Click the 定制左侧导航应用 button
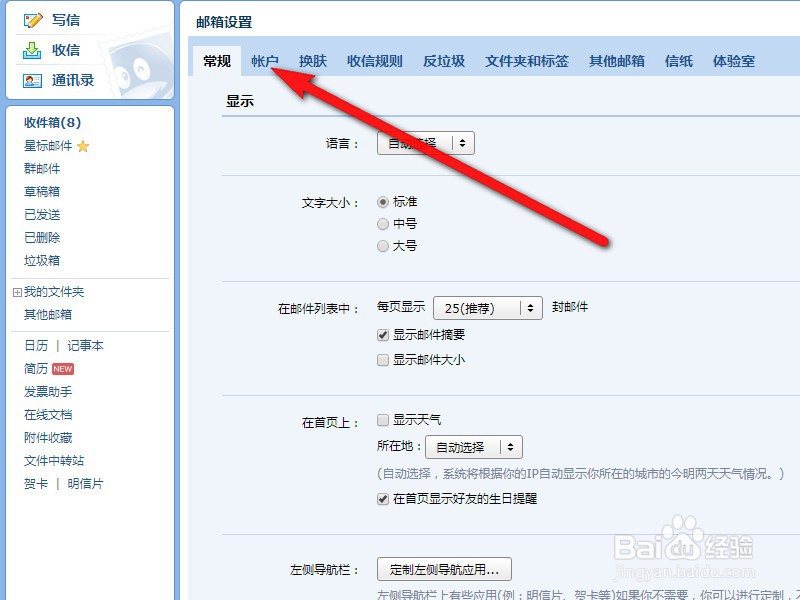This screenshot has height=600, width=800. [444, 568]
